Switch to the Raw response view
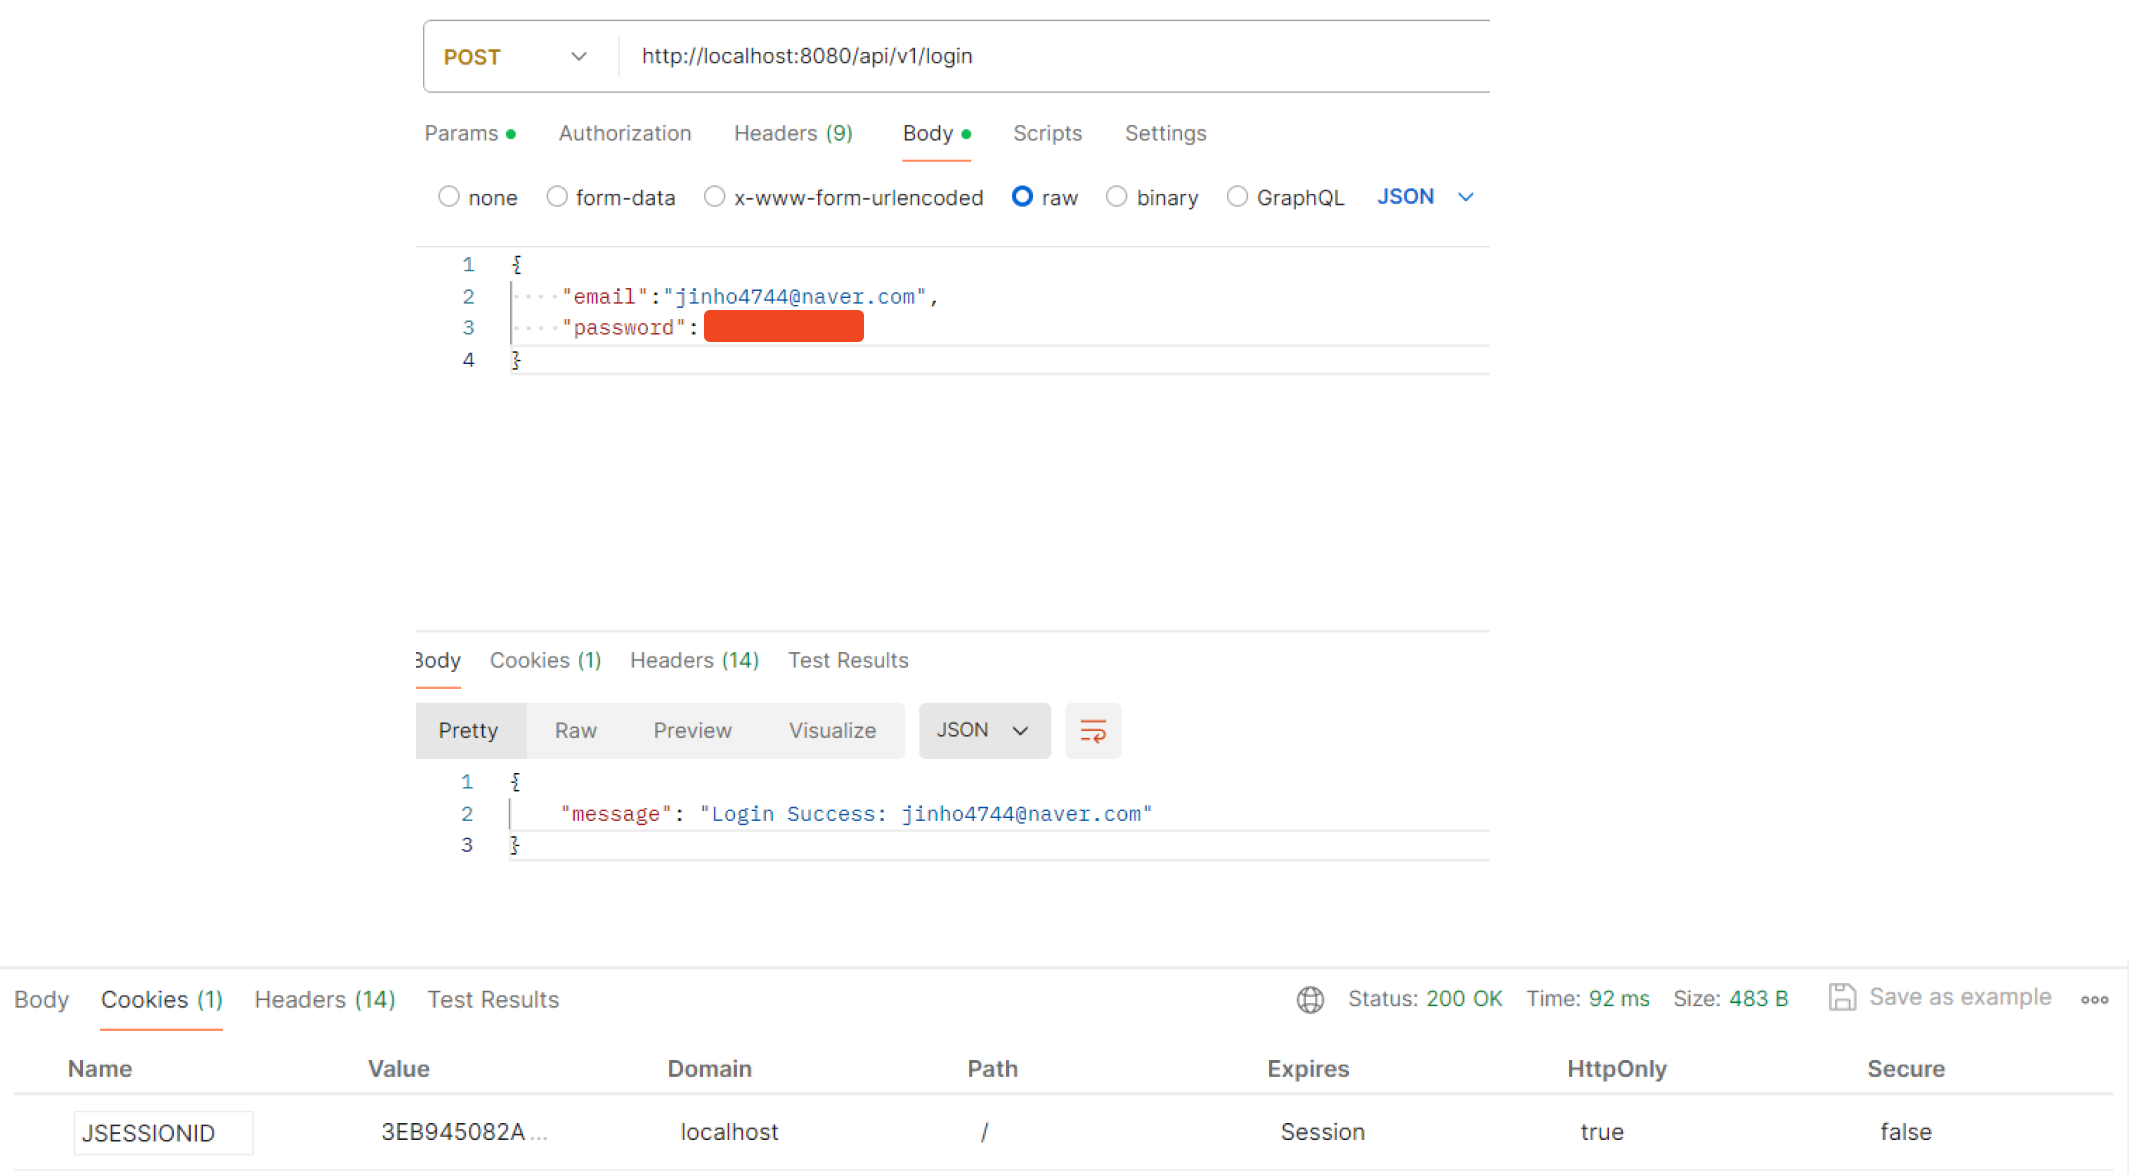The width and height of the screenshot is (2132, 1174). click(x=576, y=731)
